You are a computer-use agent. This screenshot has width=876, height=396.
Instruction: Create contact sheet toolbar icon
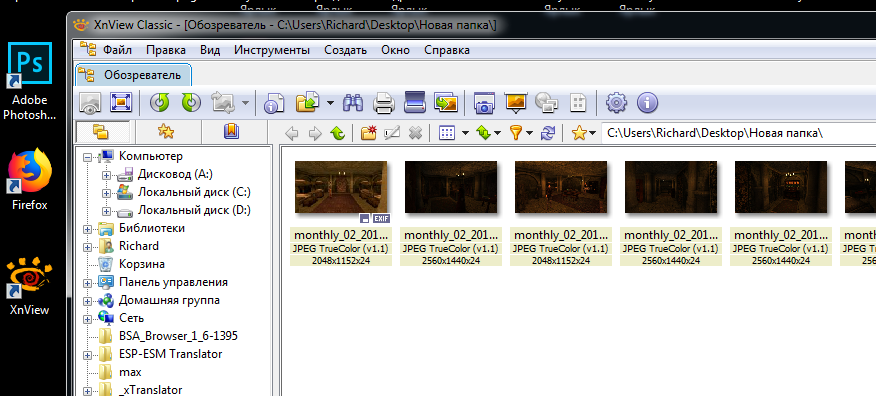tap(578, 103)
